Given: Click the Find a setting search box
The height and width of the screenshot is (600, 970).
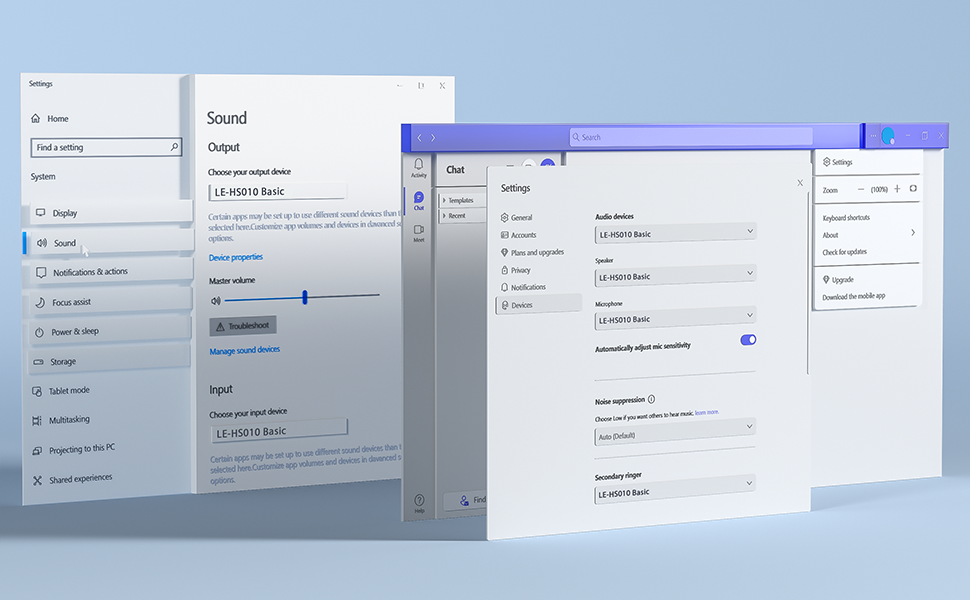Looking at the screenshot, I should (x=106, y=147).
